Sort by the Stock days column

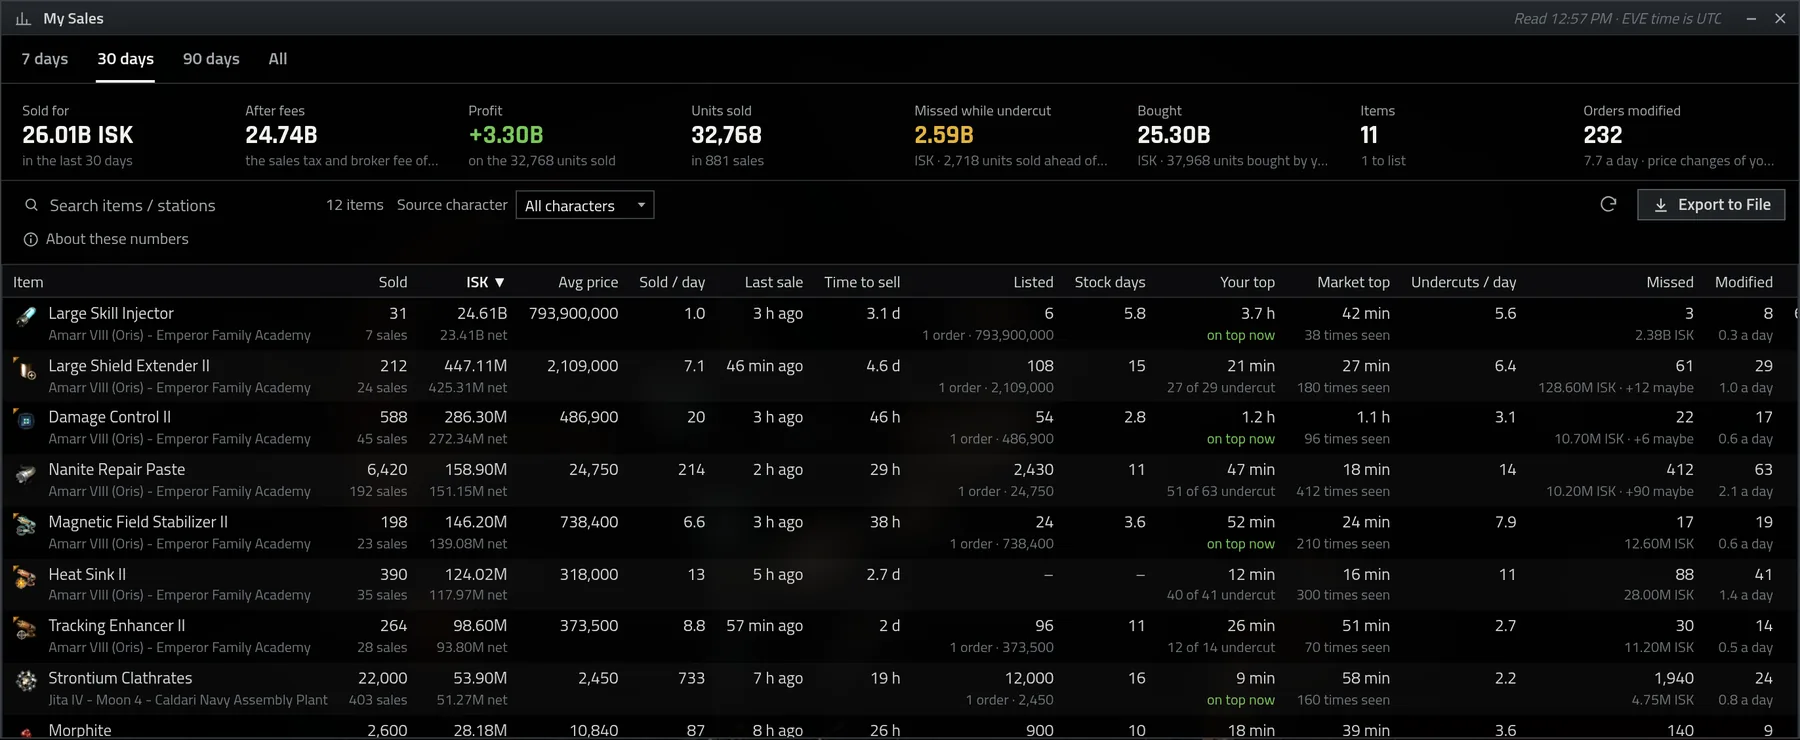pyautogui.click(x=1110, y=282)
